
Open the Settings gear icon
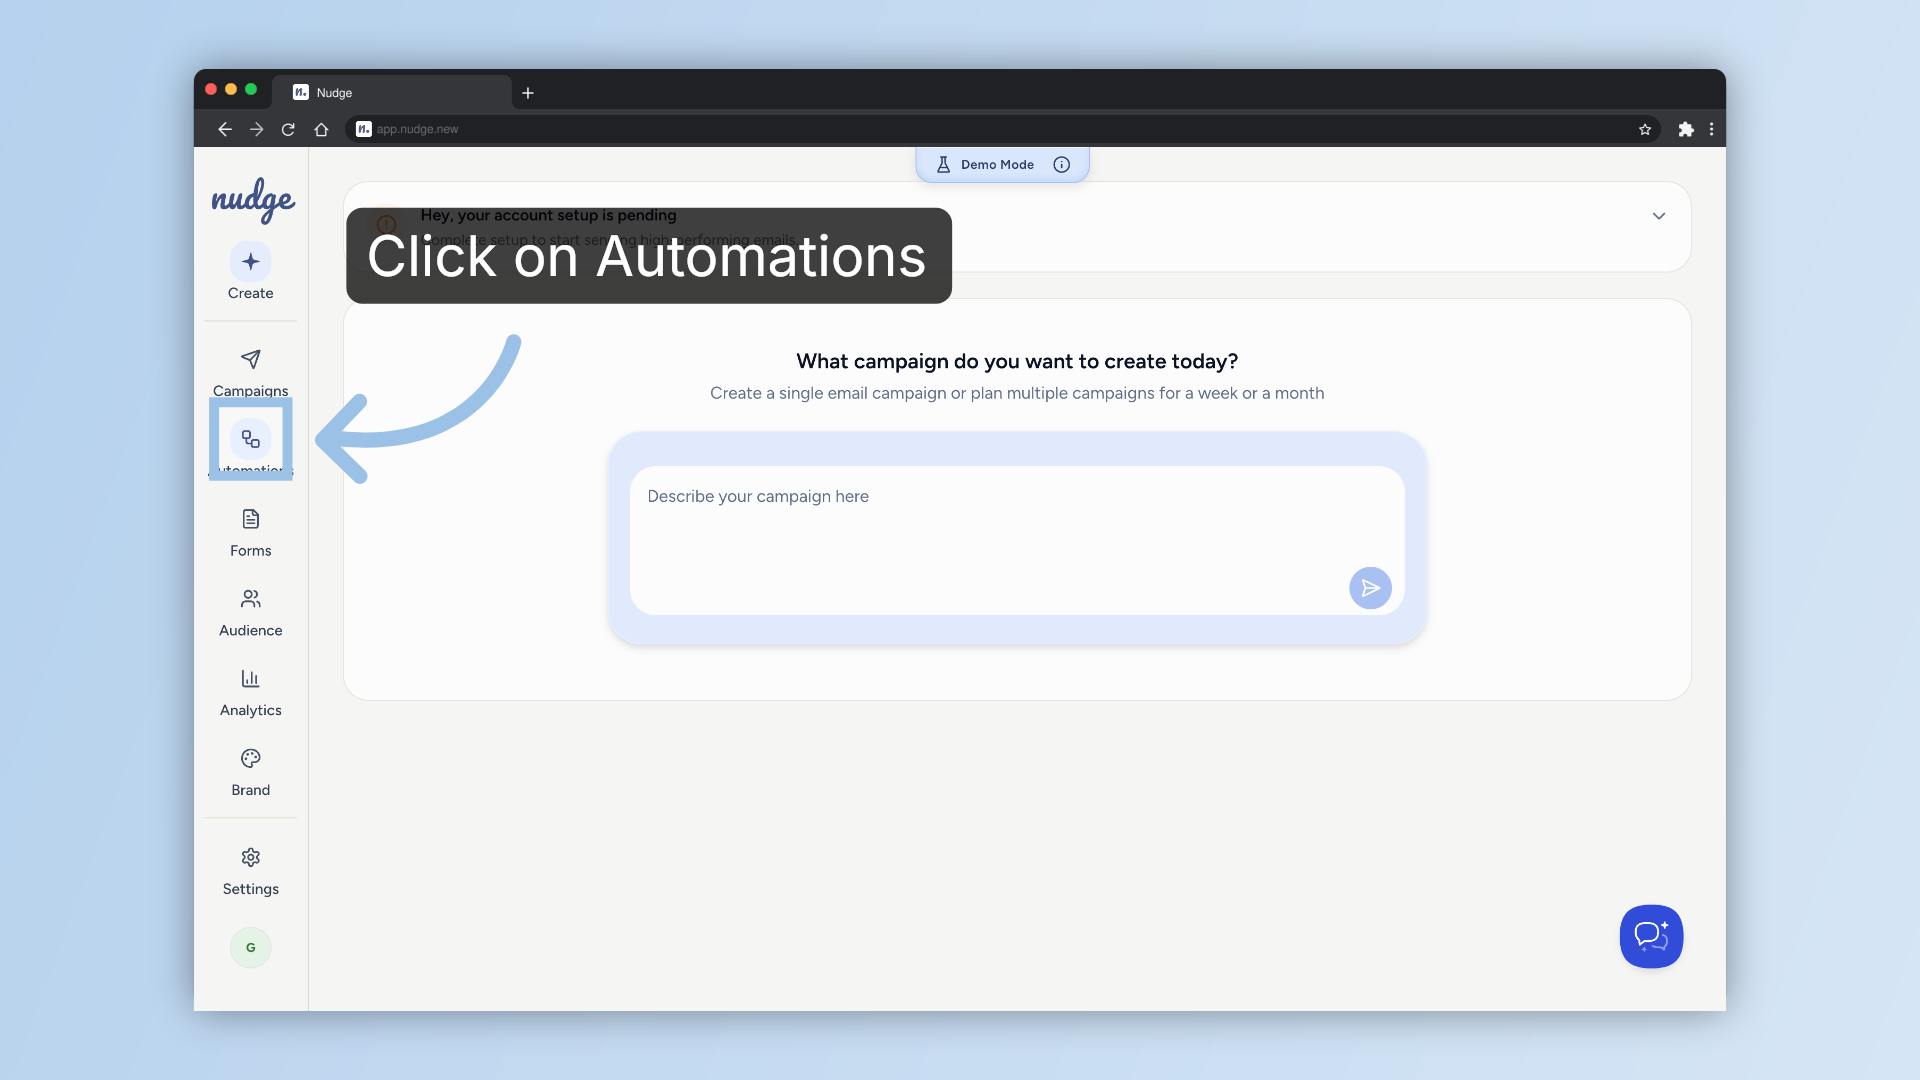click(x=250, y=857)
